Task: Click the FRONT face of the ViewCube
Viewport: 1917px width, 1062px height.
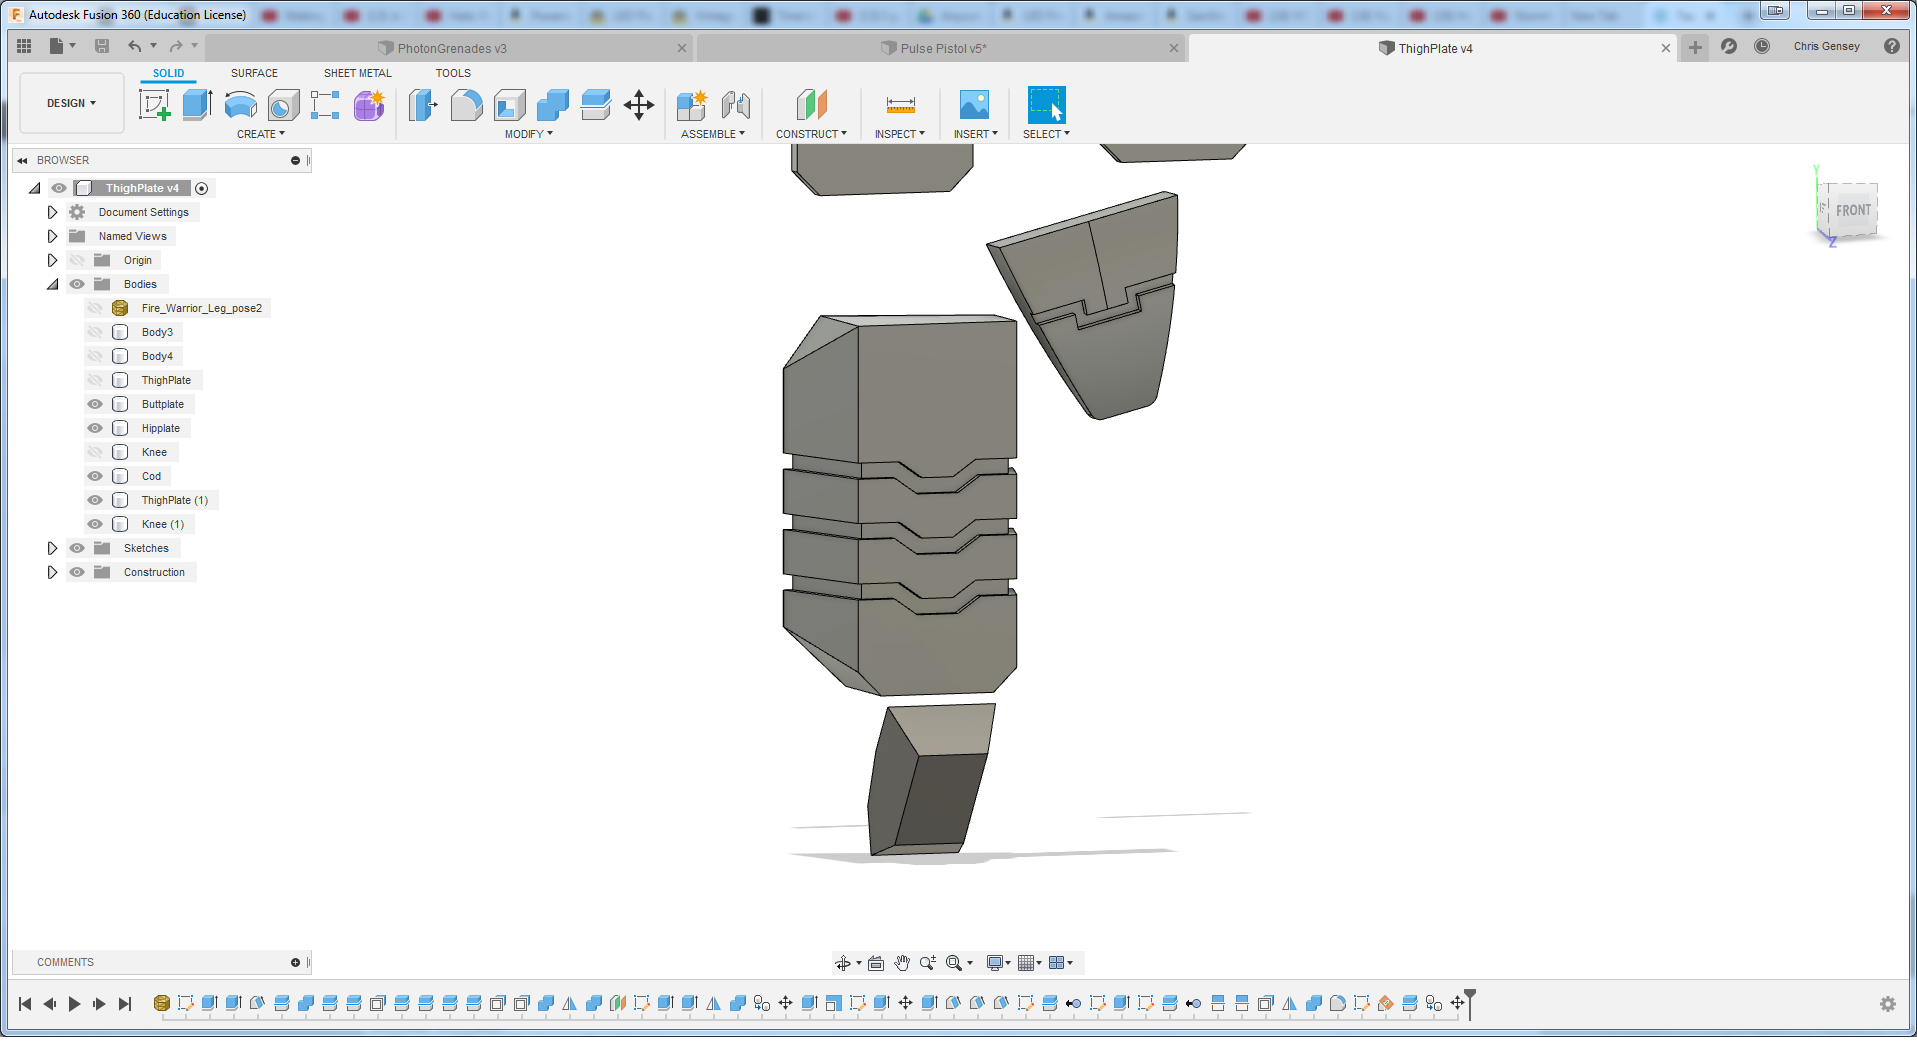Action: click(1852, 211)
